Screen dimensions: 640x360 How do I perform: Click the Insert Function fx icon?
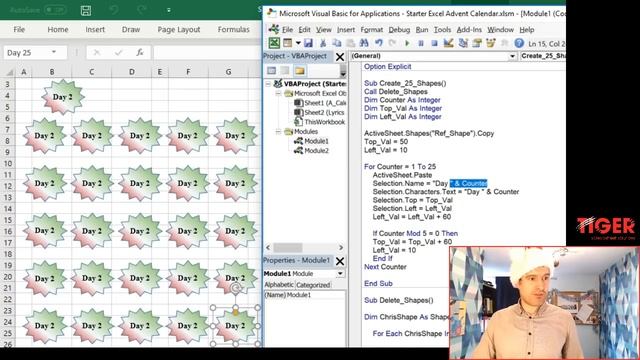pyautogui.click(x=140, y=52)
